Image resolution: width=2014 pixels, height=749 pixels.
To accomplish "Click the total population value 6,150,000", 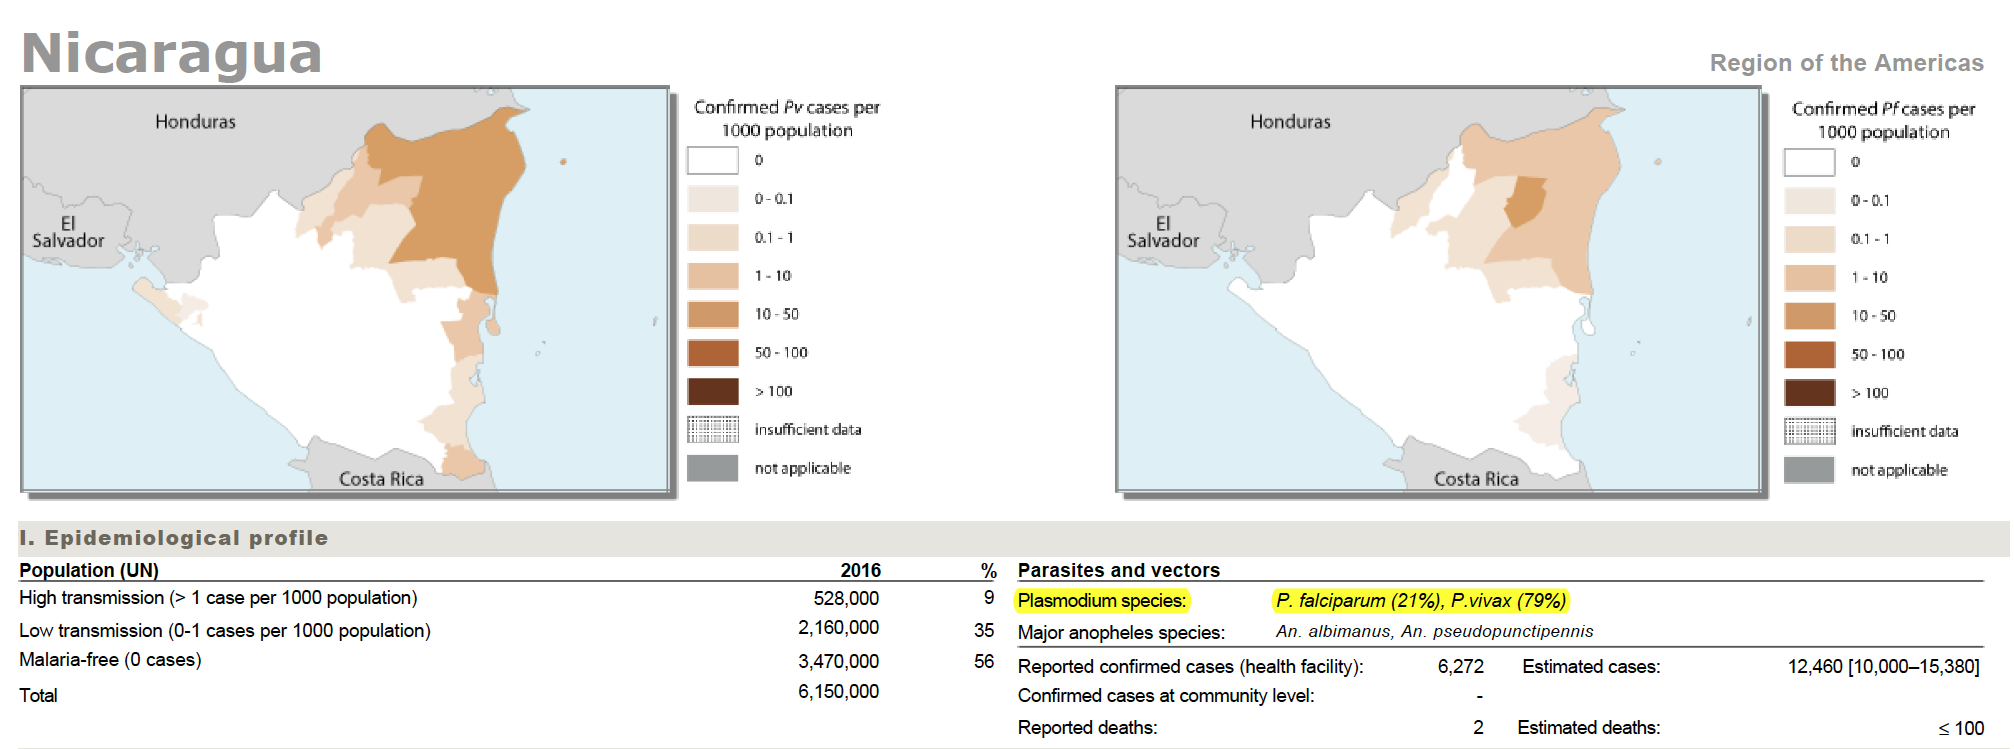I will [x=838, y=692].
